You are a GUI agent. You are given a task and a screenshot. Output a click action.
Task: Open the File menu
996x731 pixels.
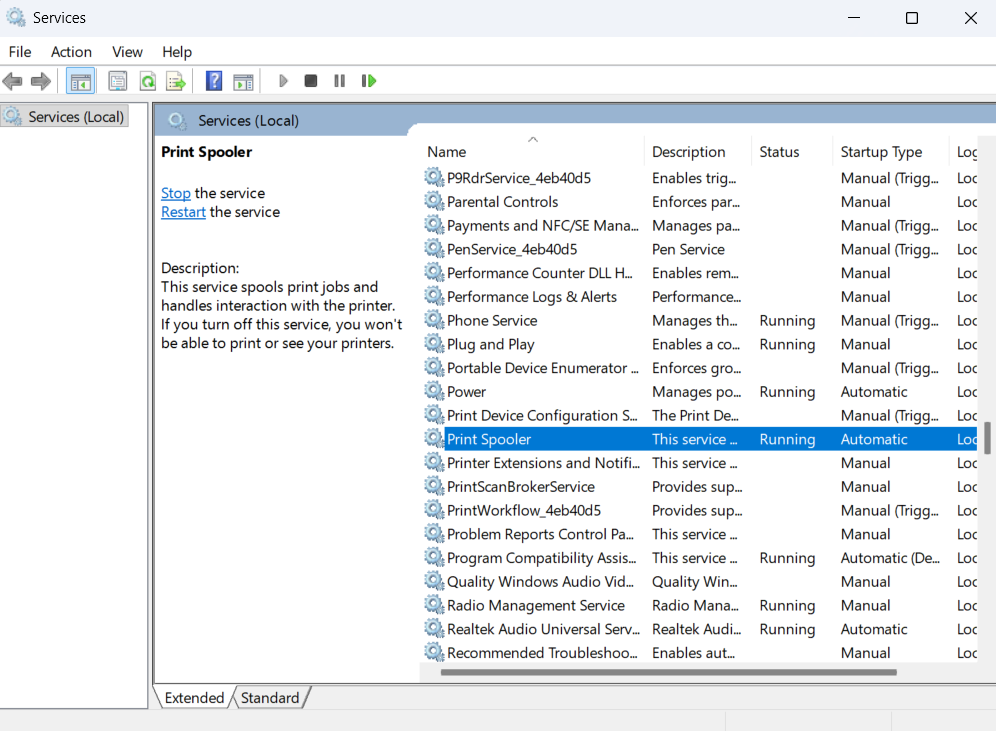coord(20,52)
